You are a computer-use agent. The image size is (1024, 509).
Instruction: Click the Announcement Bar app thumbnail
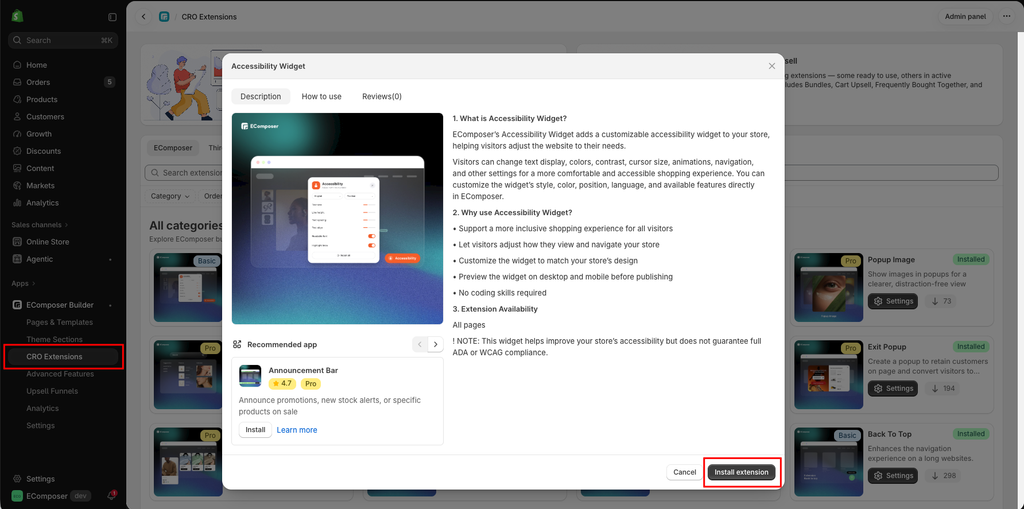tap(250, 376)
